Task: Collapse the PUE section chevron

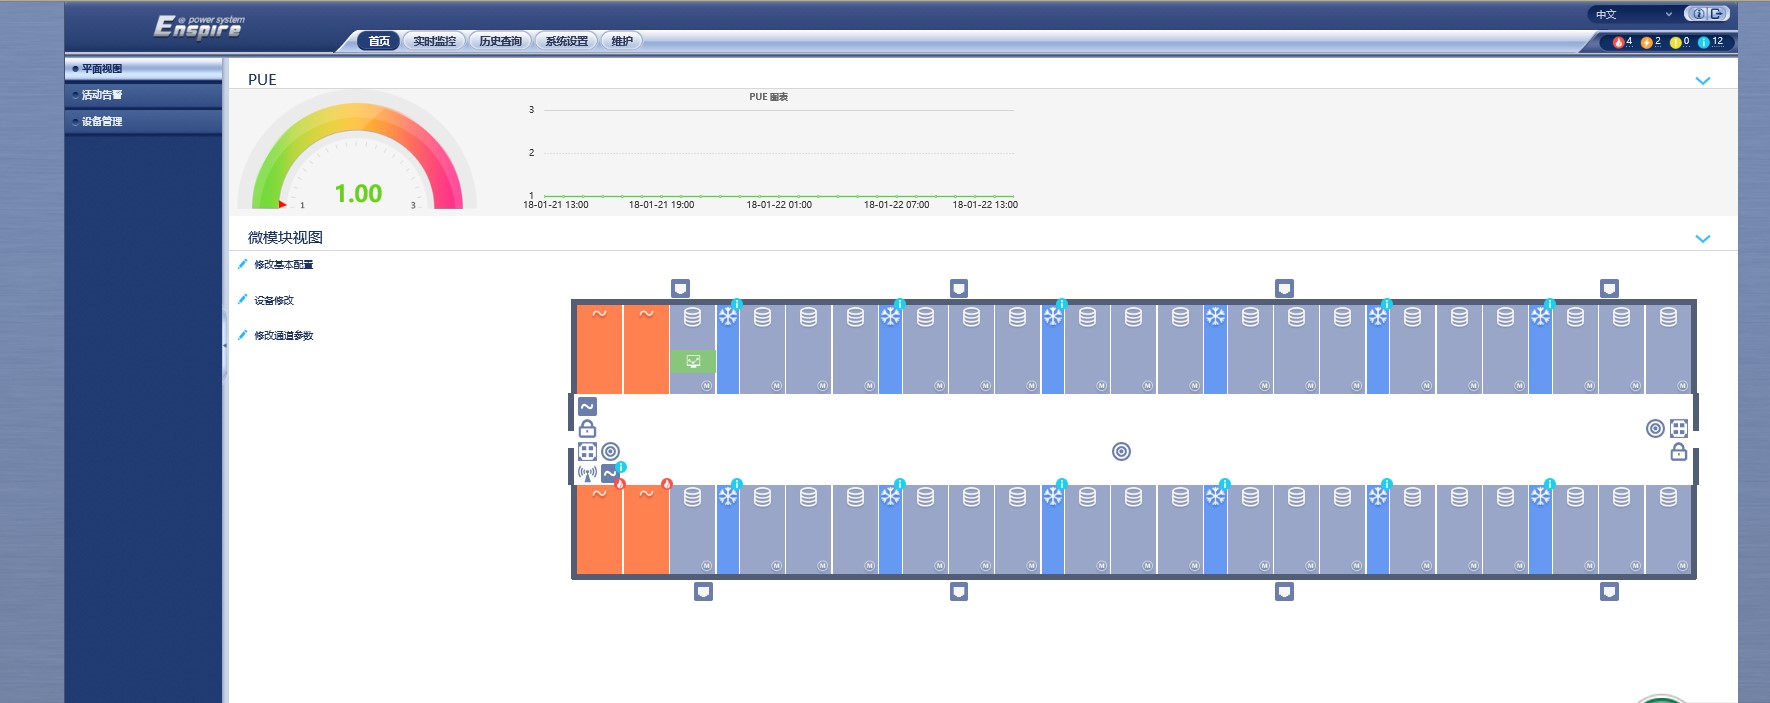Action: tap(1702, 81)
